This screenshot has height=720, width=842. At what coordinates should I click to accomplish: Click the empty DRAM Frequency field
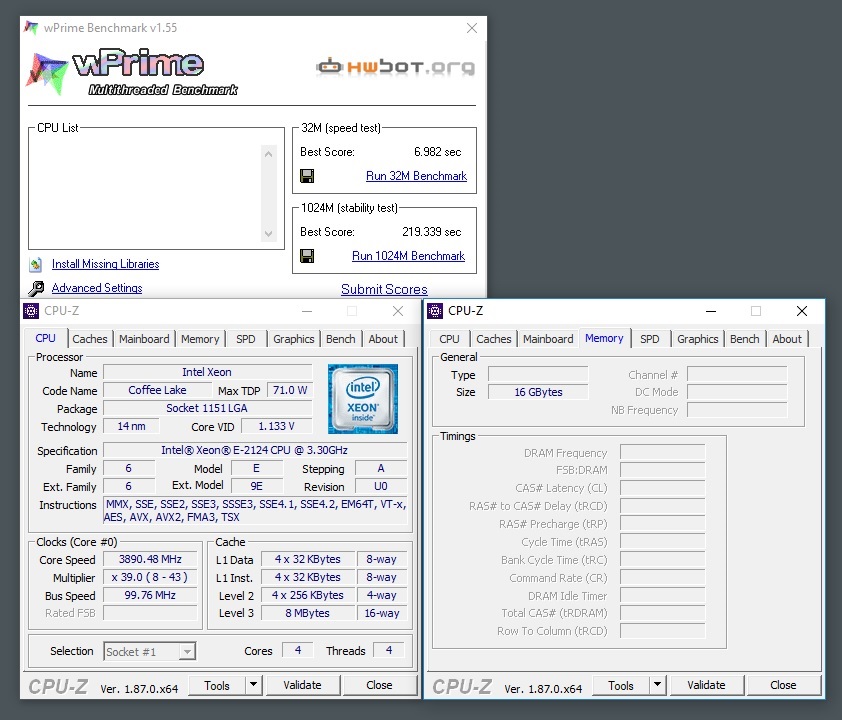point(662,452)
